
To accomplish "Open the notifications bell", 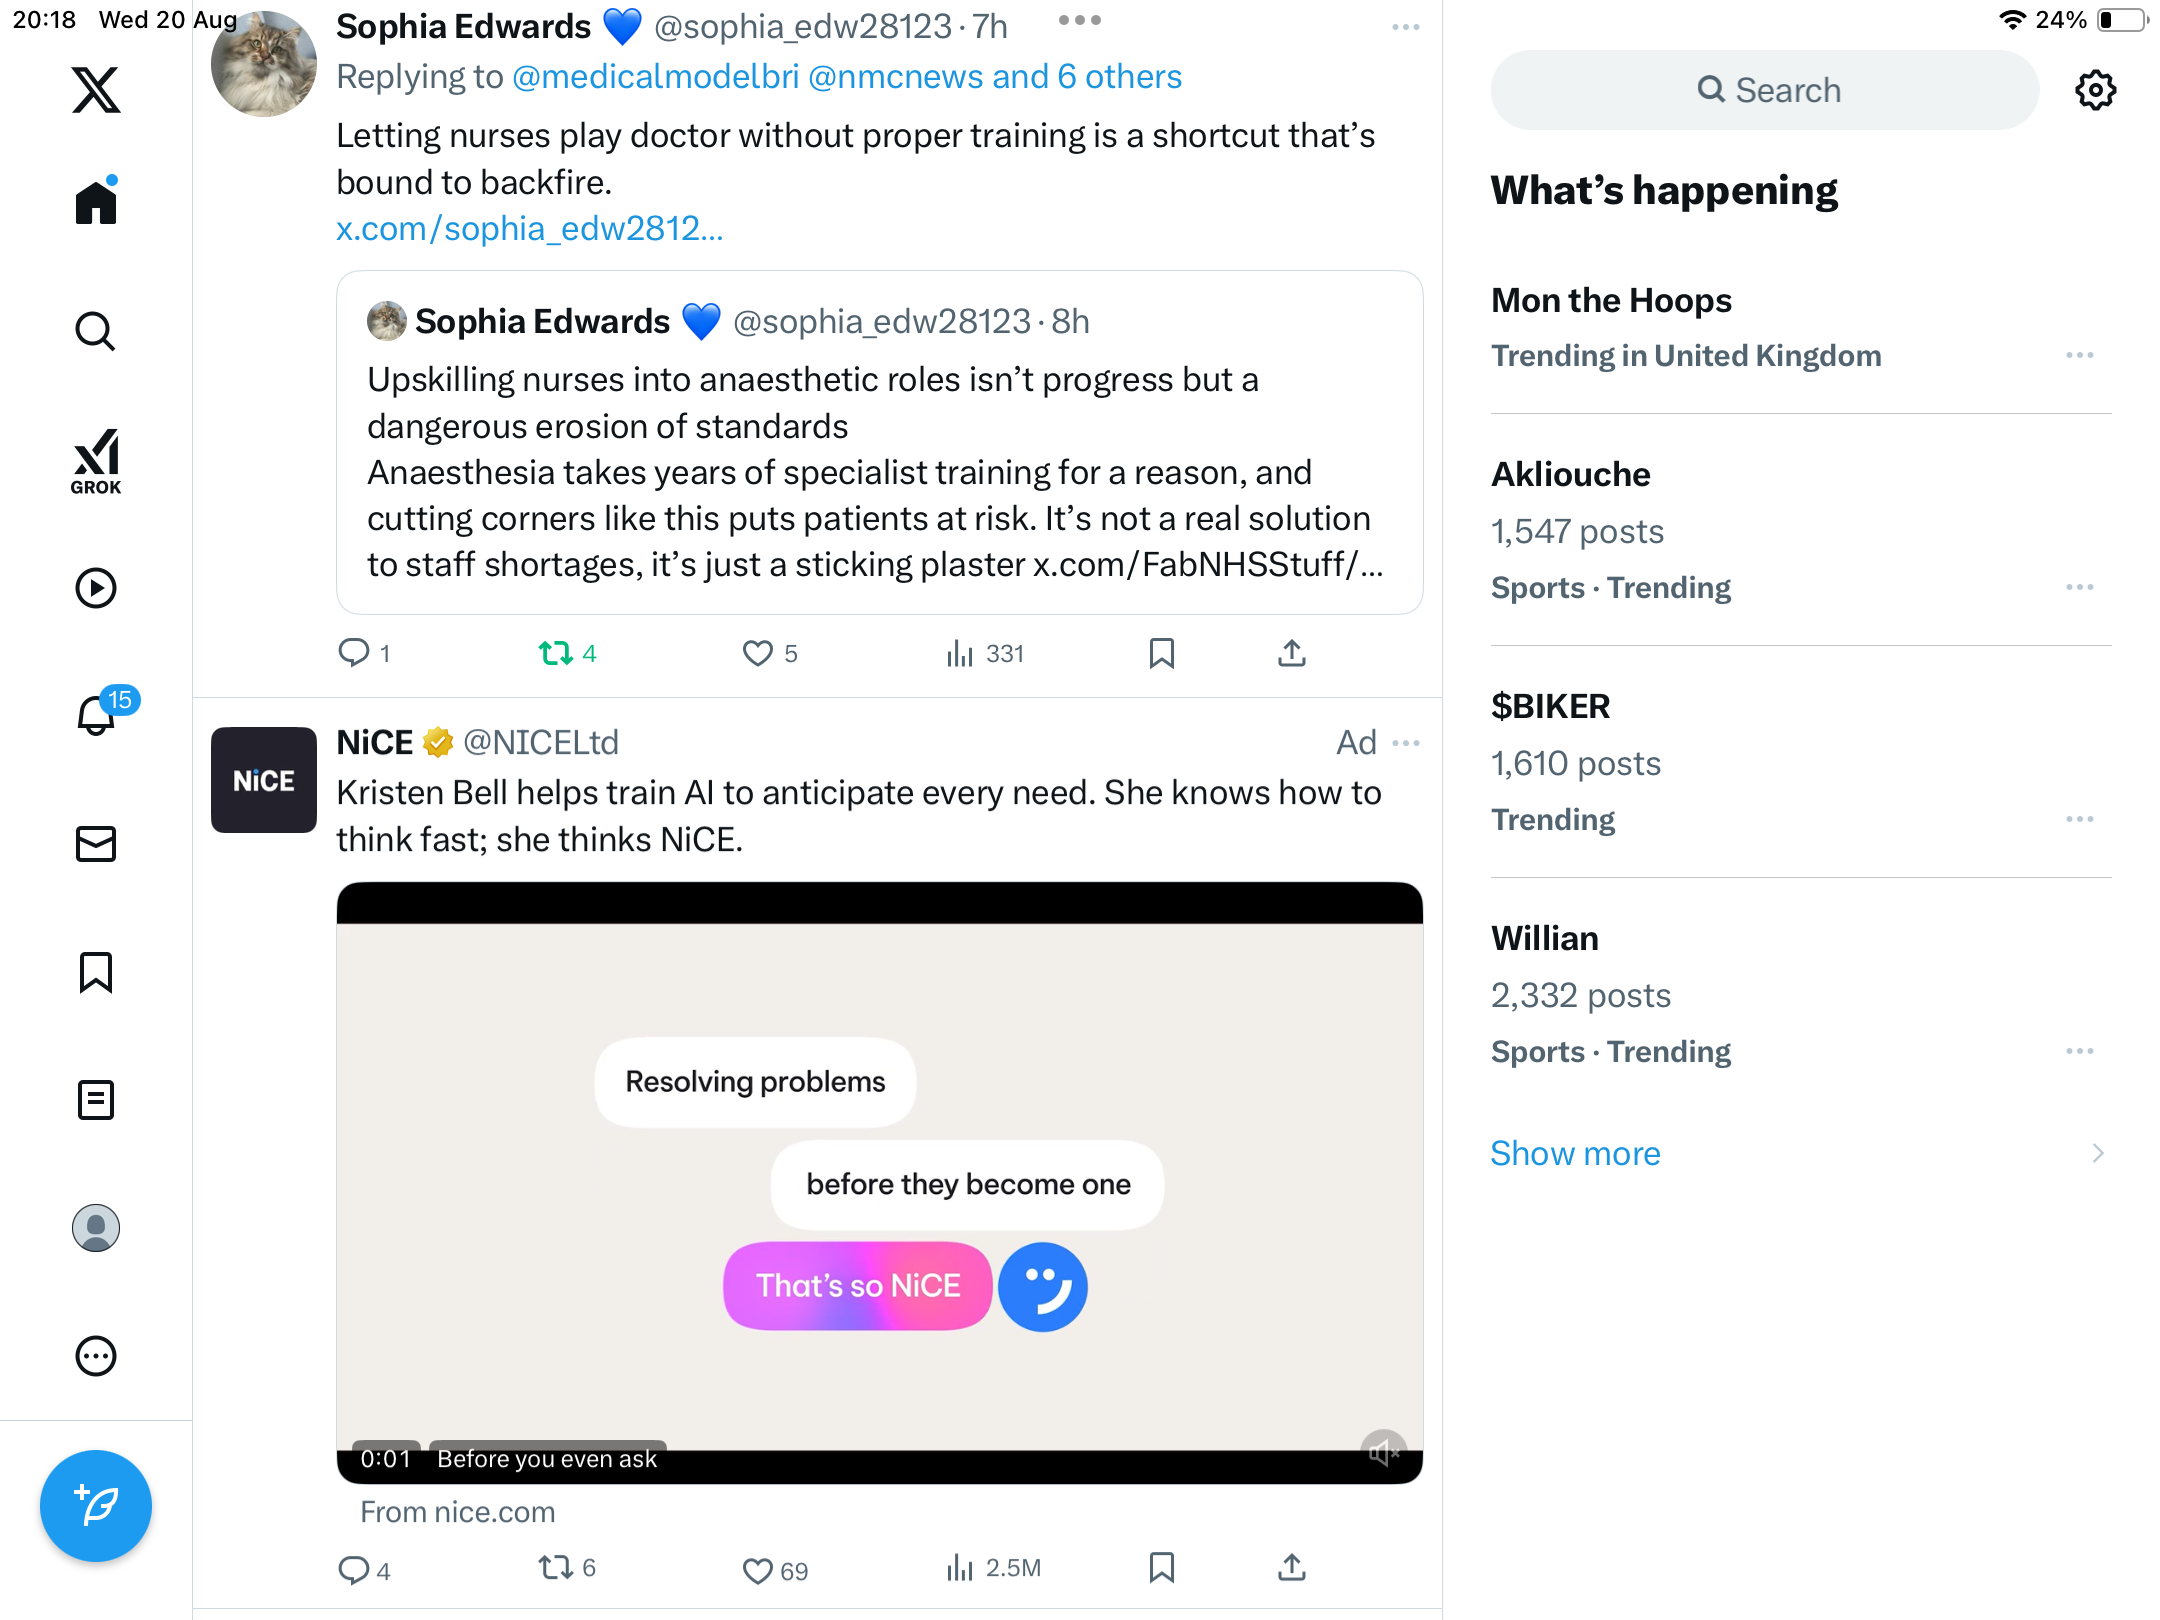I will [97, 716].
